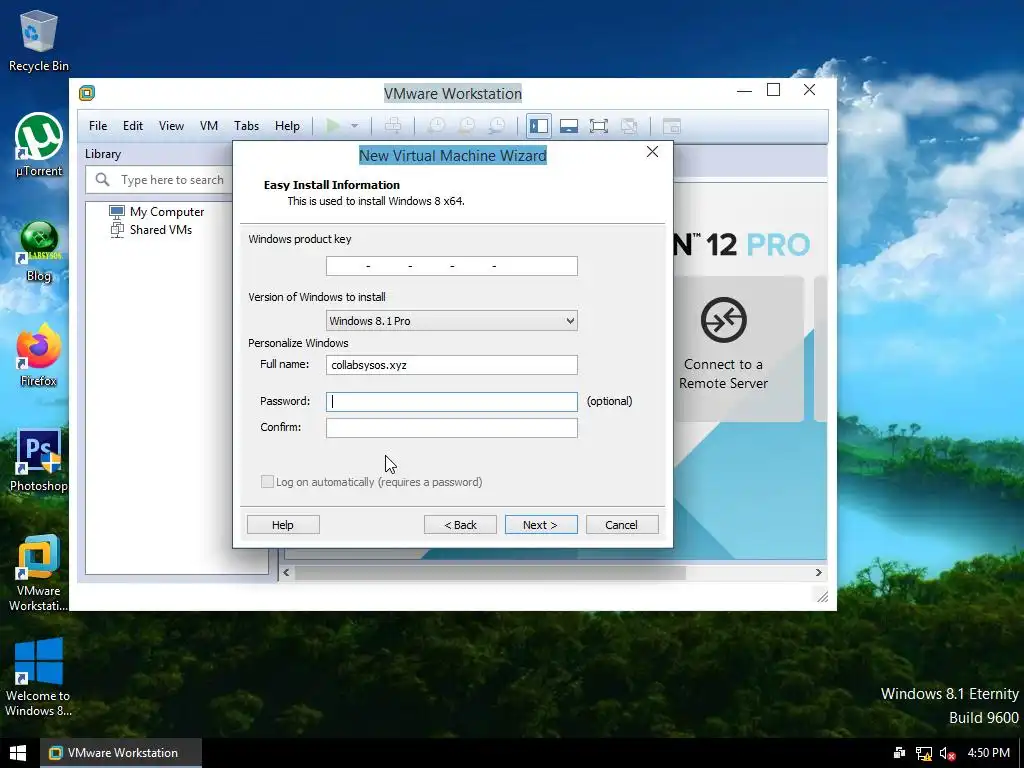
Task: Click the Take Snapshot clock icon
Action: point(436,125)
